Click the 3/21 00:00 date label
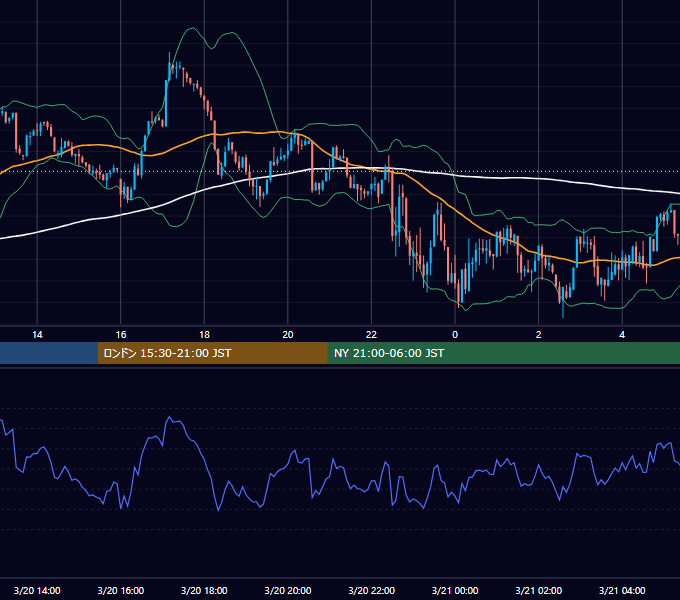 [x=455, y=590]
